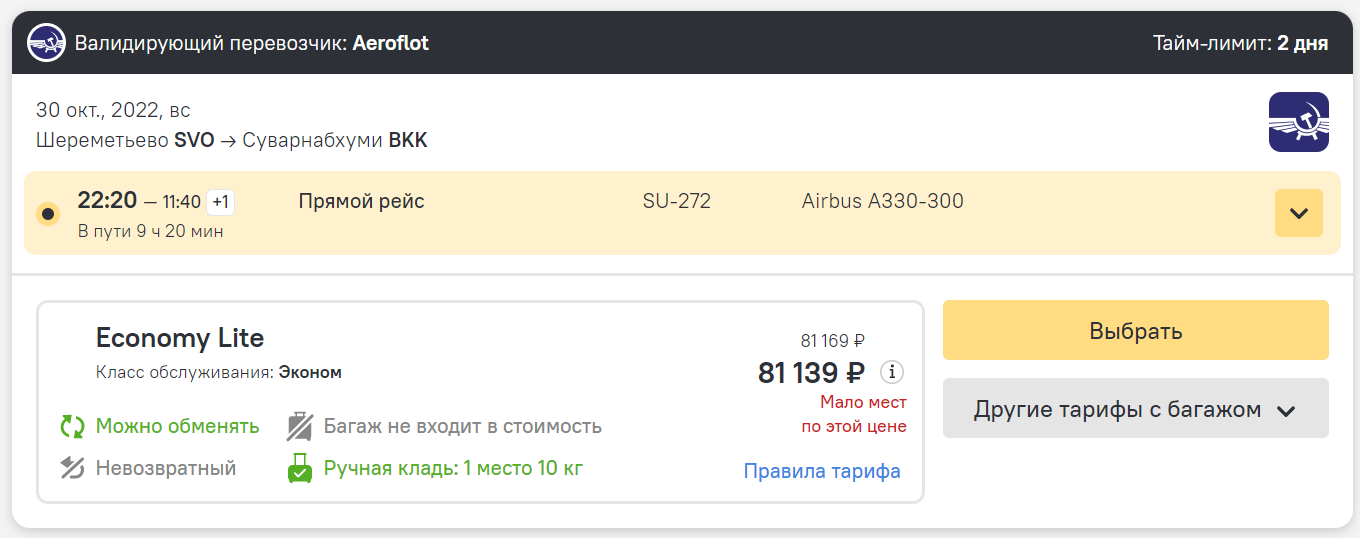Screen dimensions: 1360x538
Task: Click the green hand luggage icon
Action: (x=300, y=468)
